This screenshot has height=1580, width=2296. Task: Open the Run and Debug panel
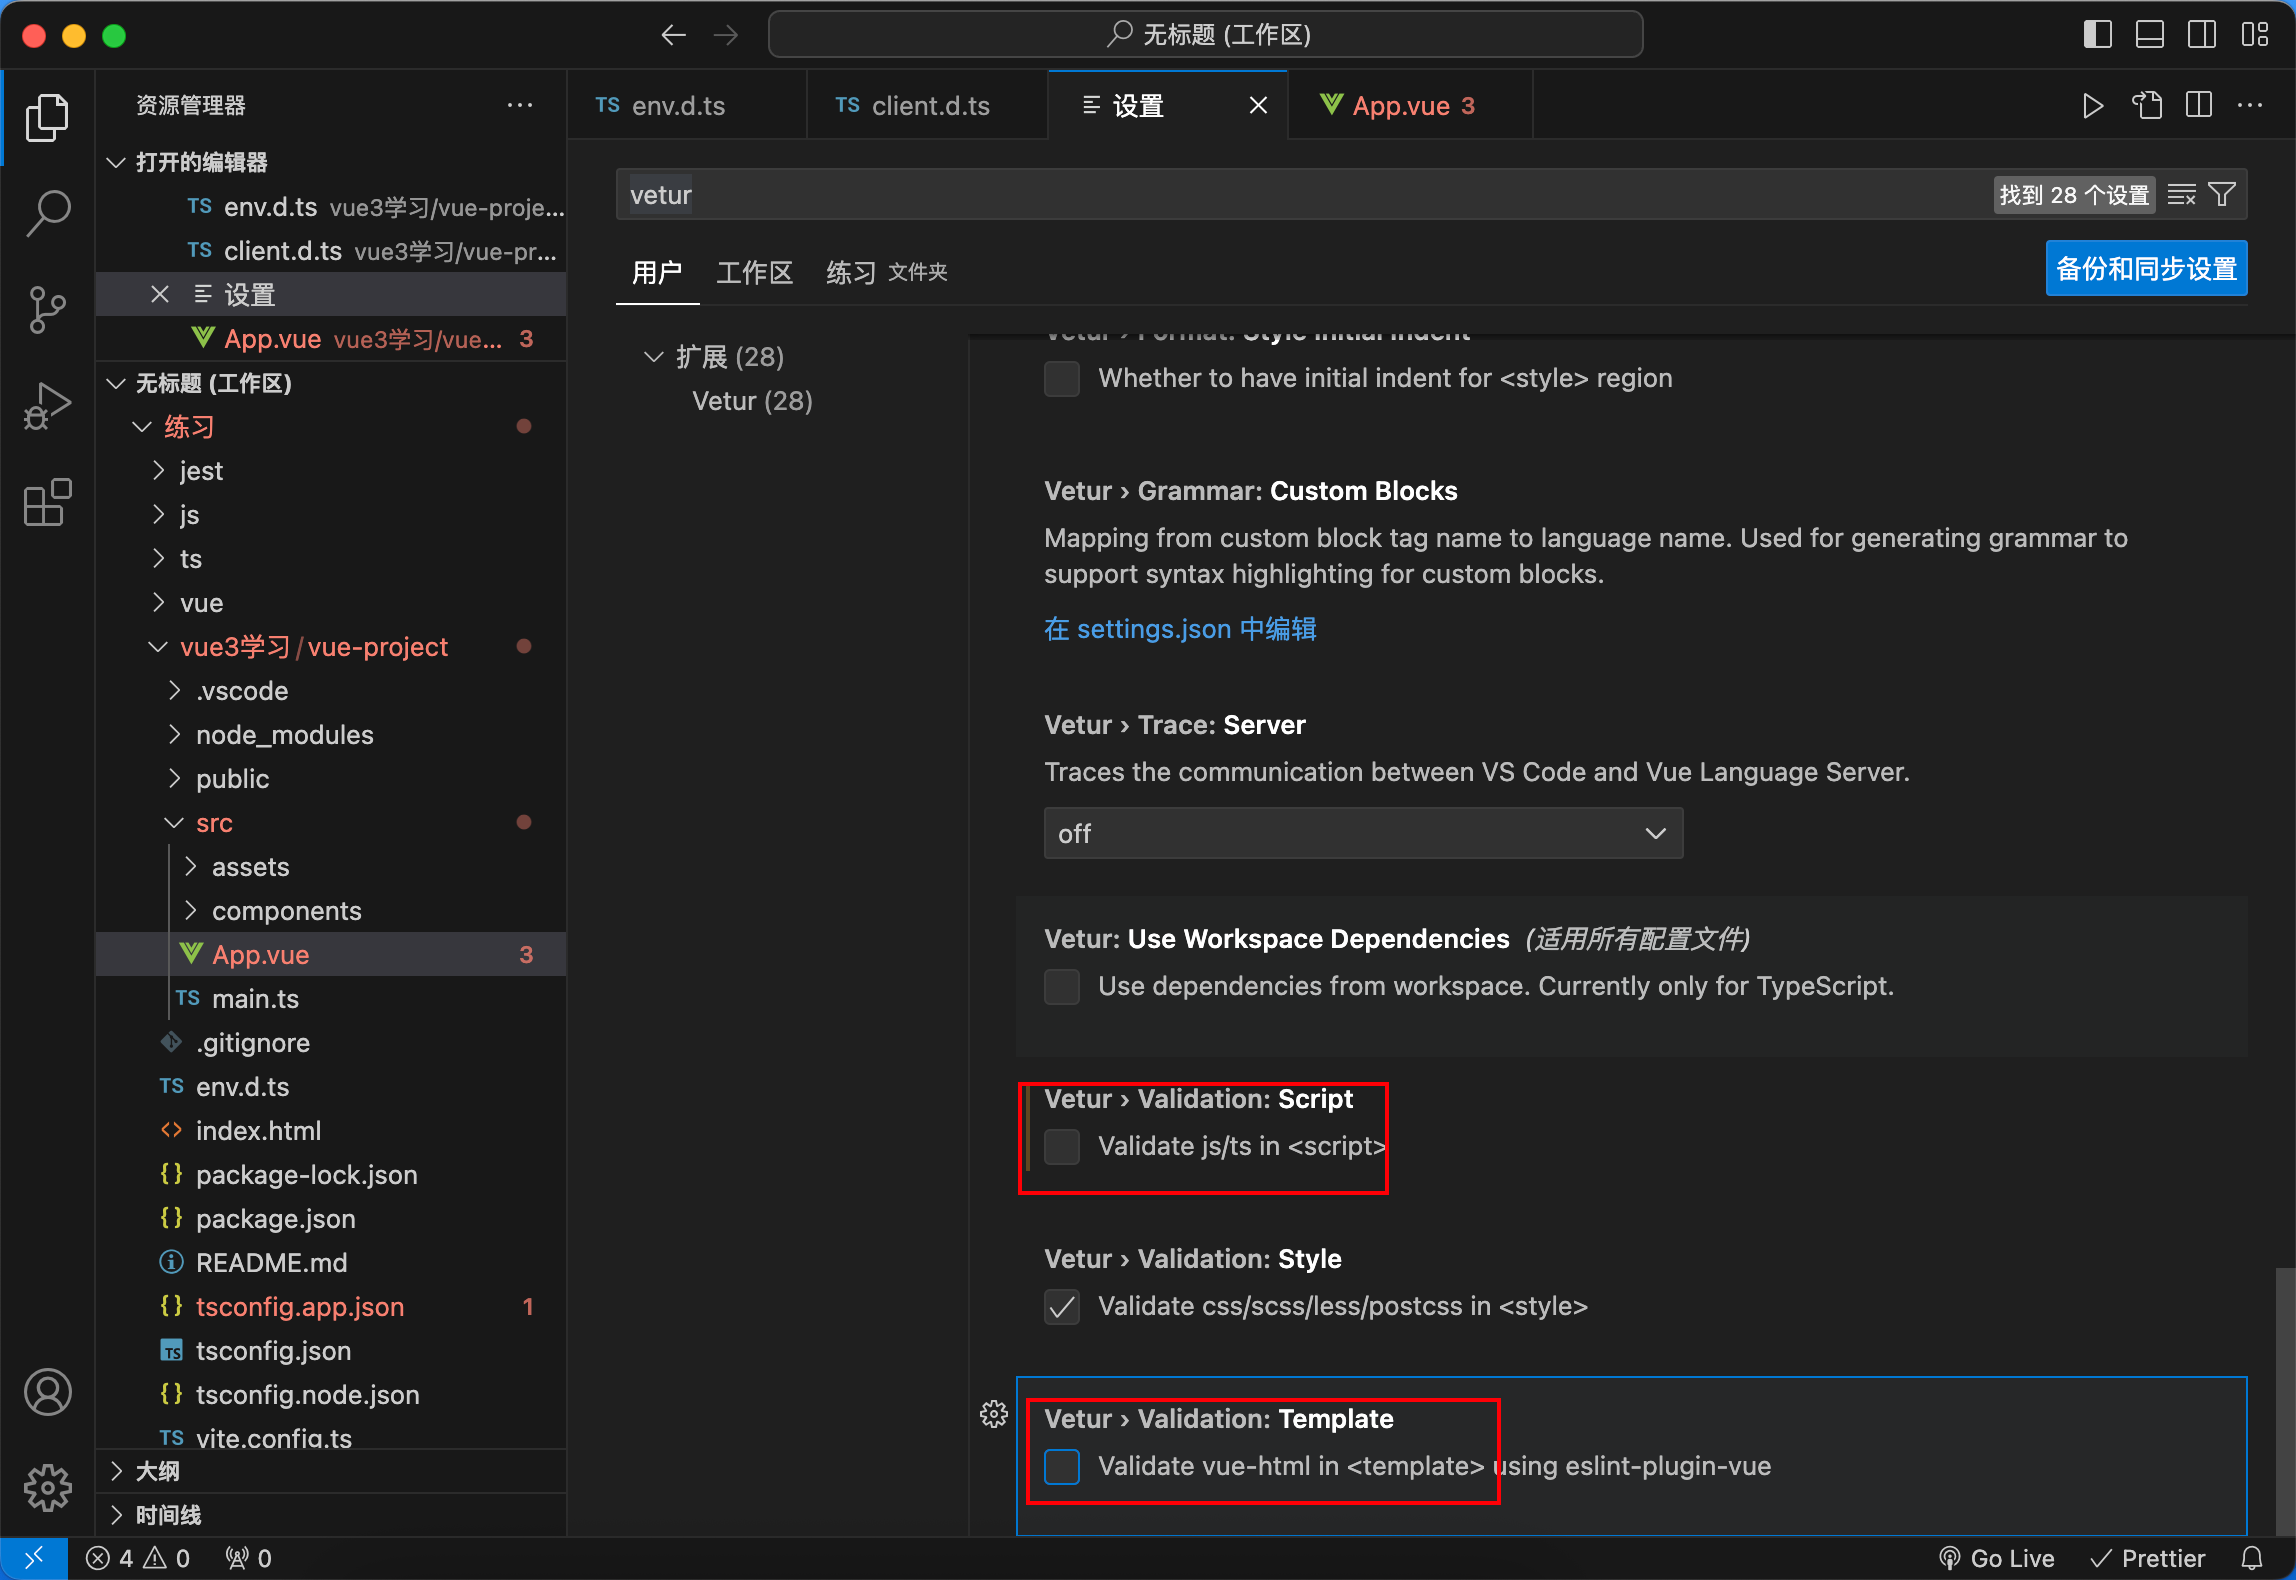click(x=47, y=405)
